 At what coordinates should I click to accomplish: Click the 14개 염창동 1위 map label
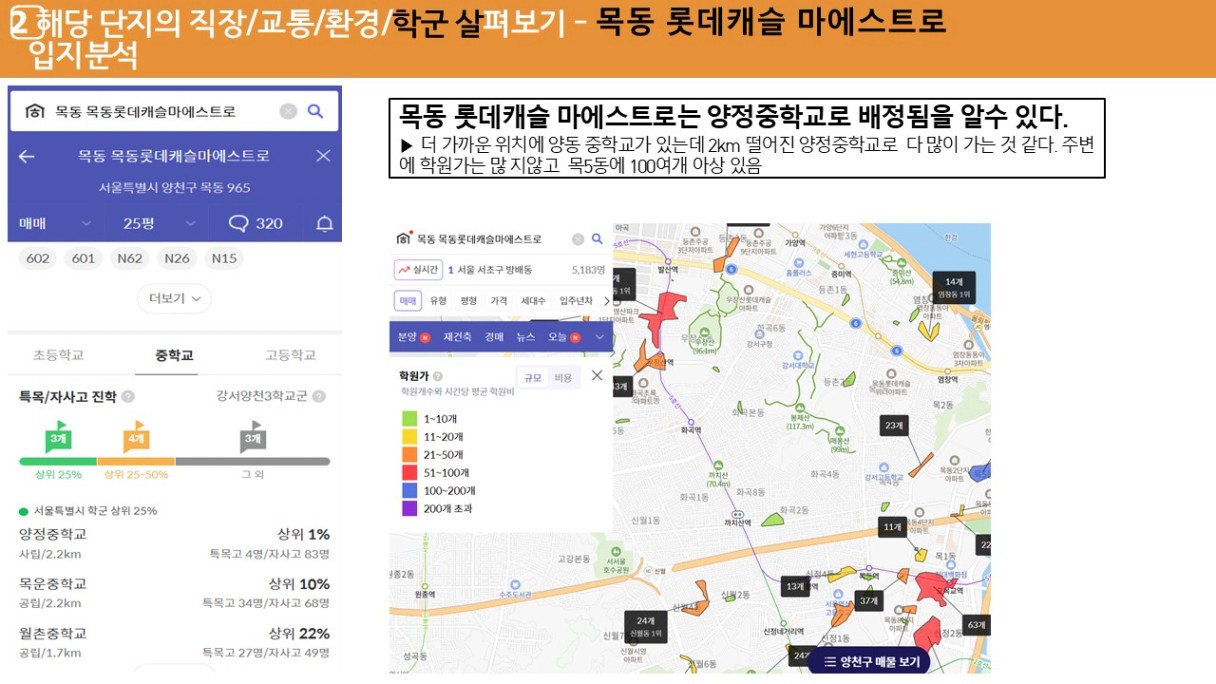tap(953, 288)
